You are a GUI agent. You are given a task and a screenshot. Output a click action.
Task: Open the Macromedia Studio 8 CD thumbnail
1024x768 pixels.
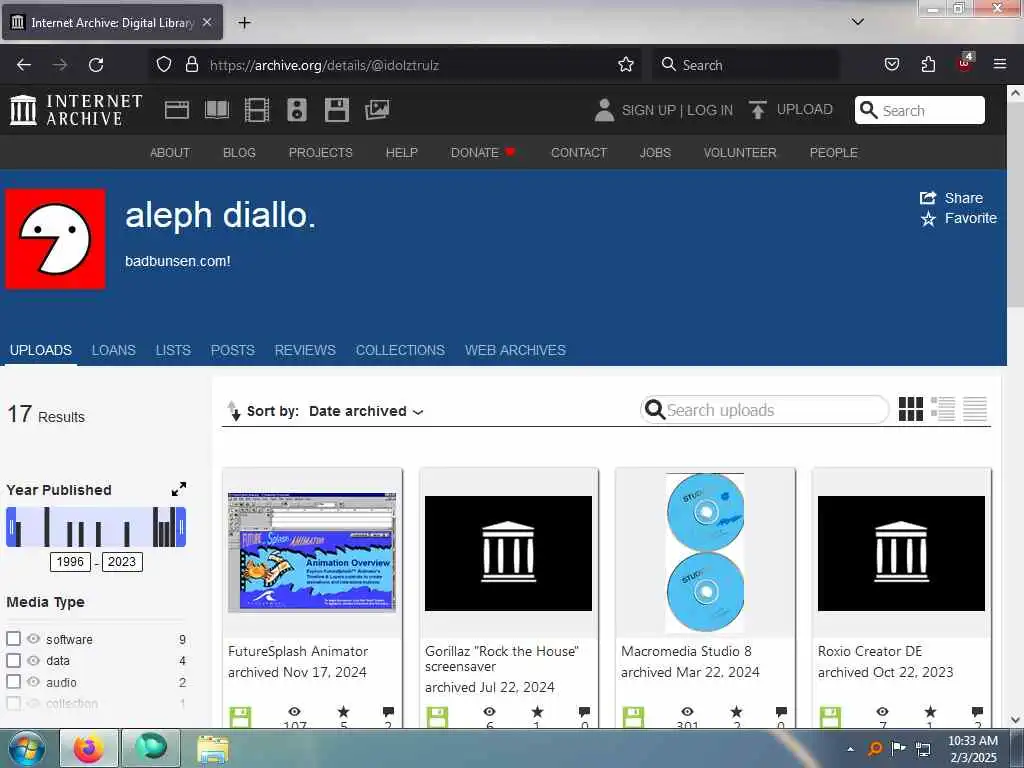point(705,552)
